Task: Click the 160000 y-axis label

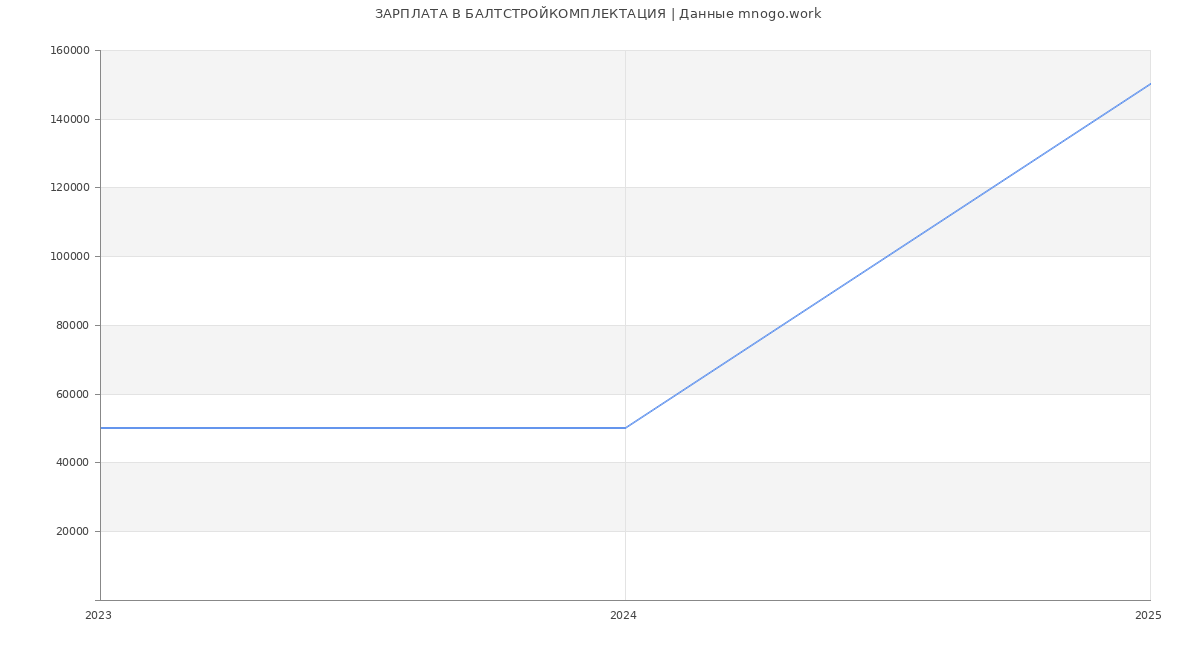Action: (x=72, y=51)
